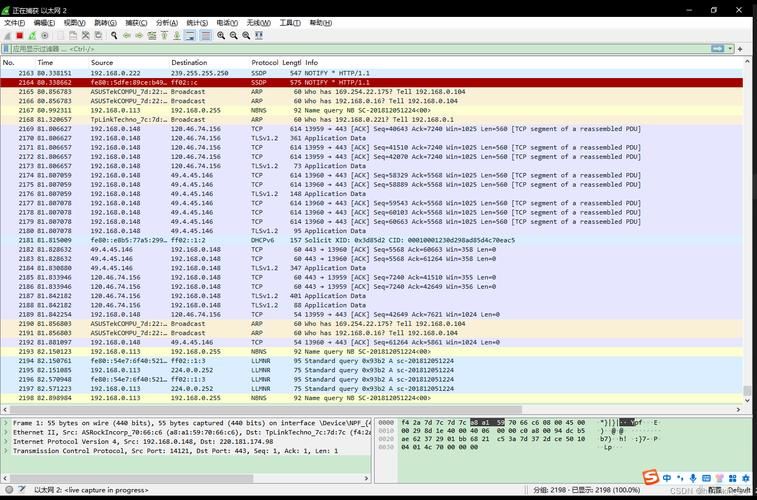Toggle auto-scroll during live capture

point(190,35)
